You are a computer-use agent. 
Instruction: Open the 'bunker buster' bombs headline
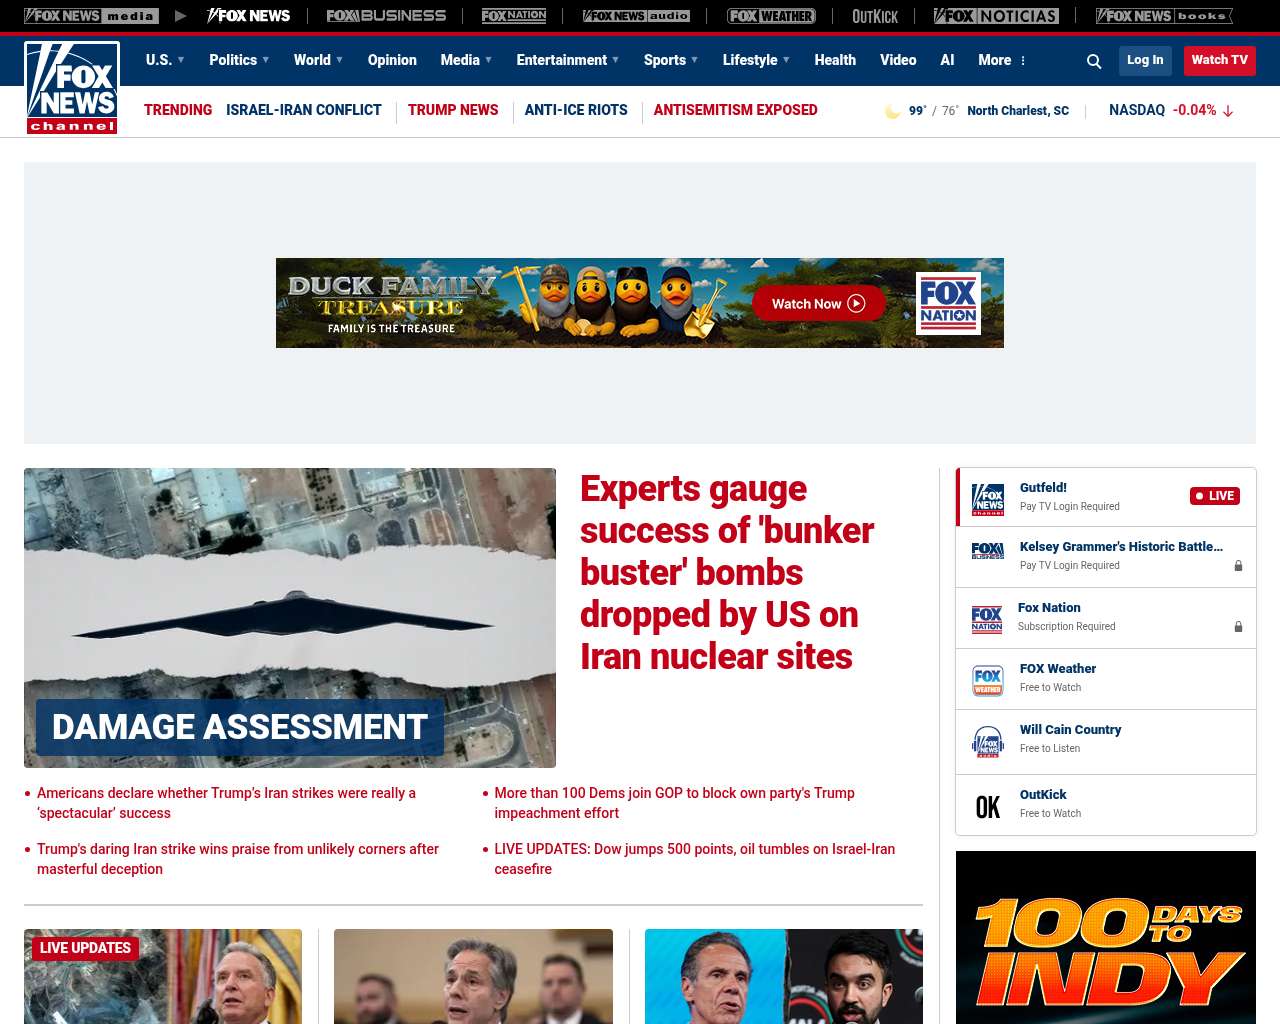pyautogui.click(x=727, y=573)
